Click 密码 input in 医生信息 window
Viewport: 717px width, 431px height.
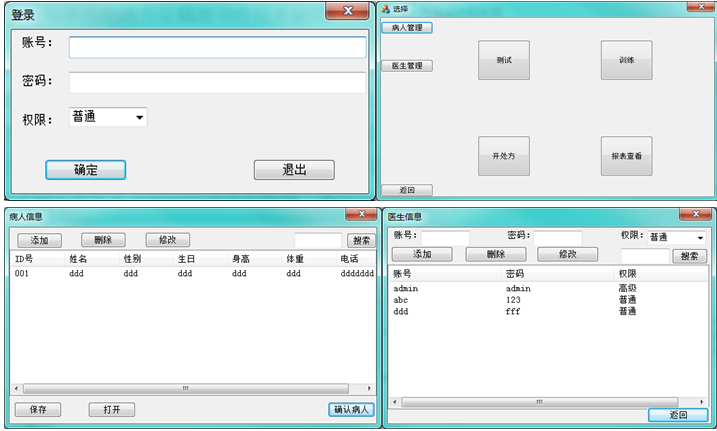[557, 238]
